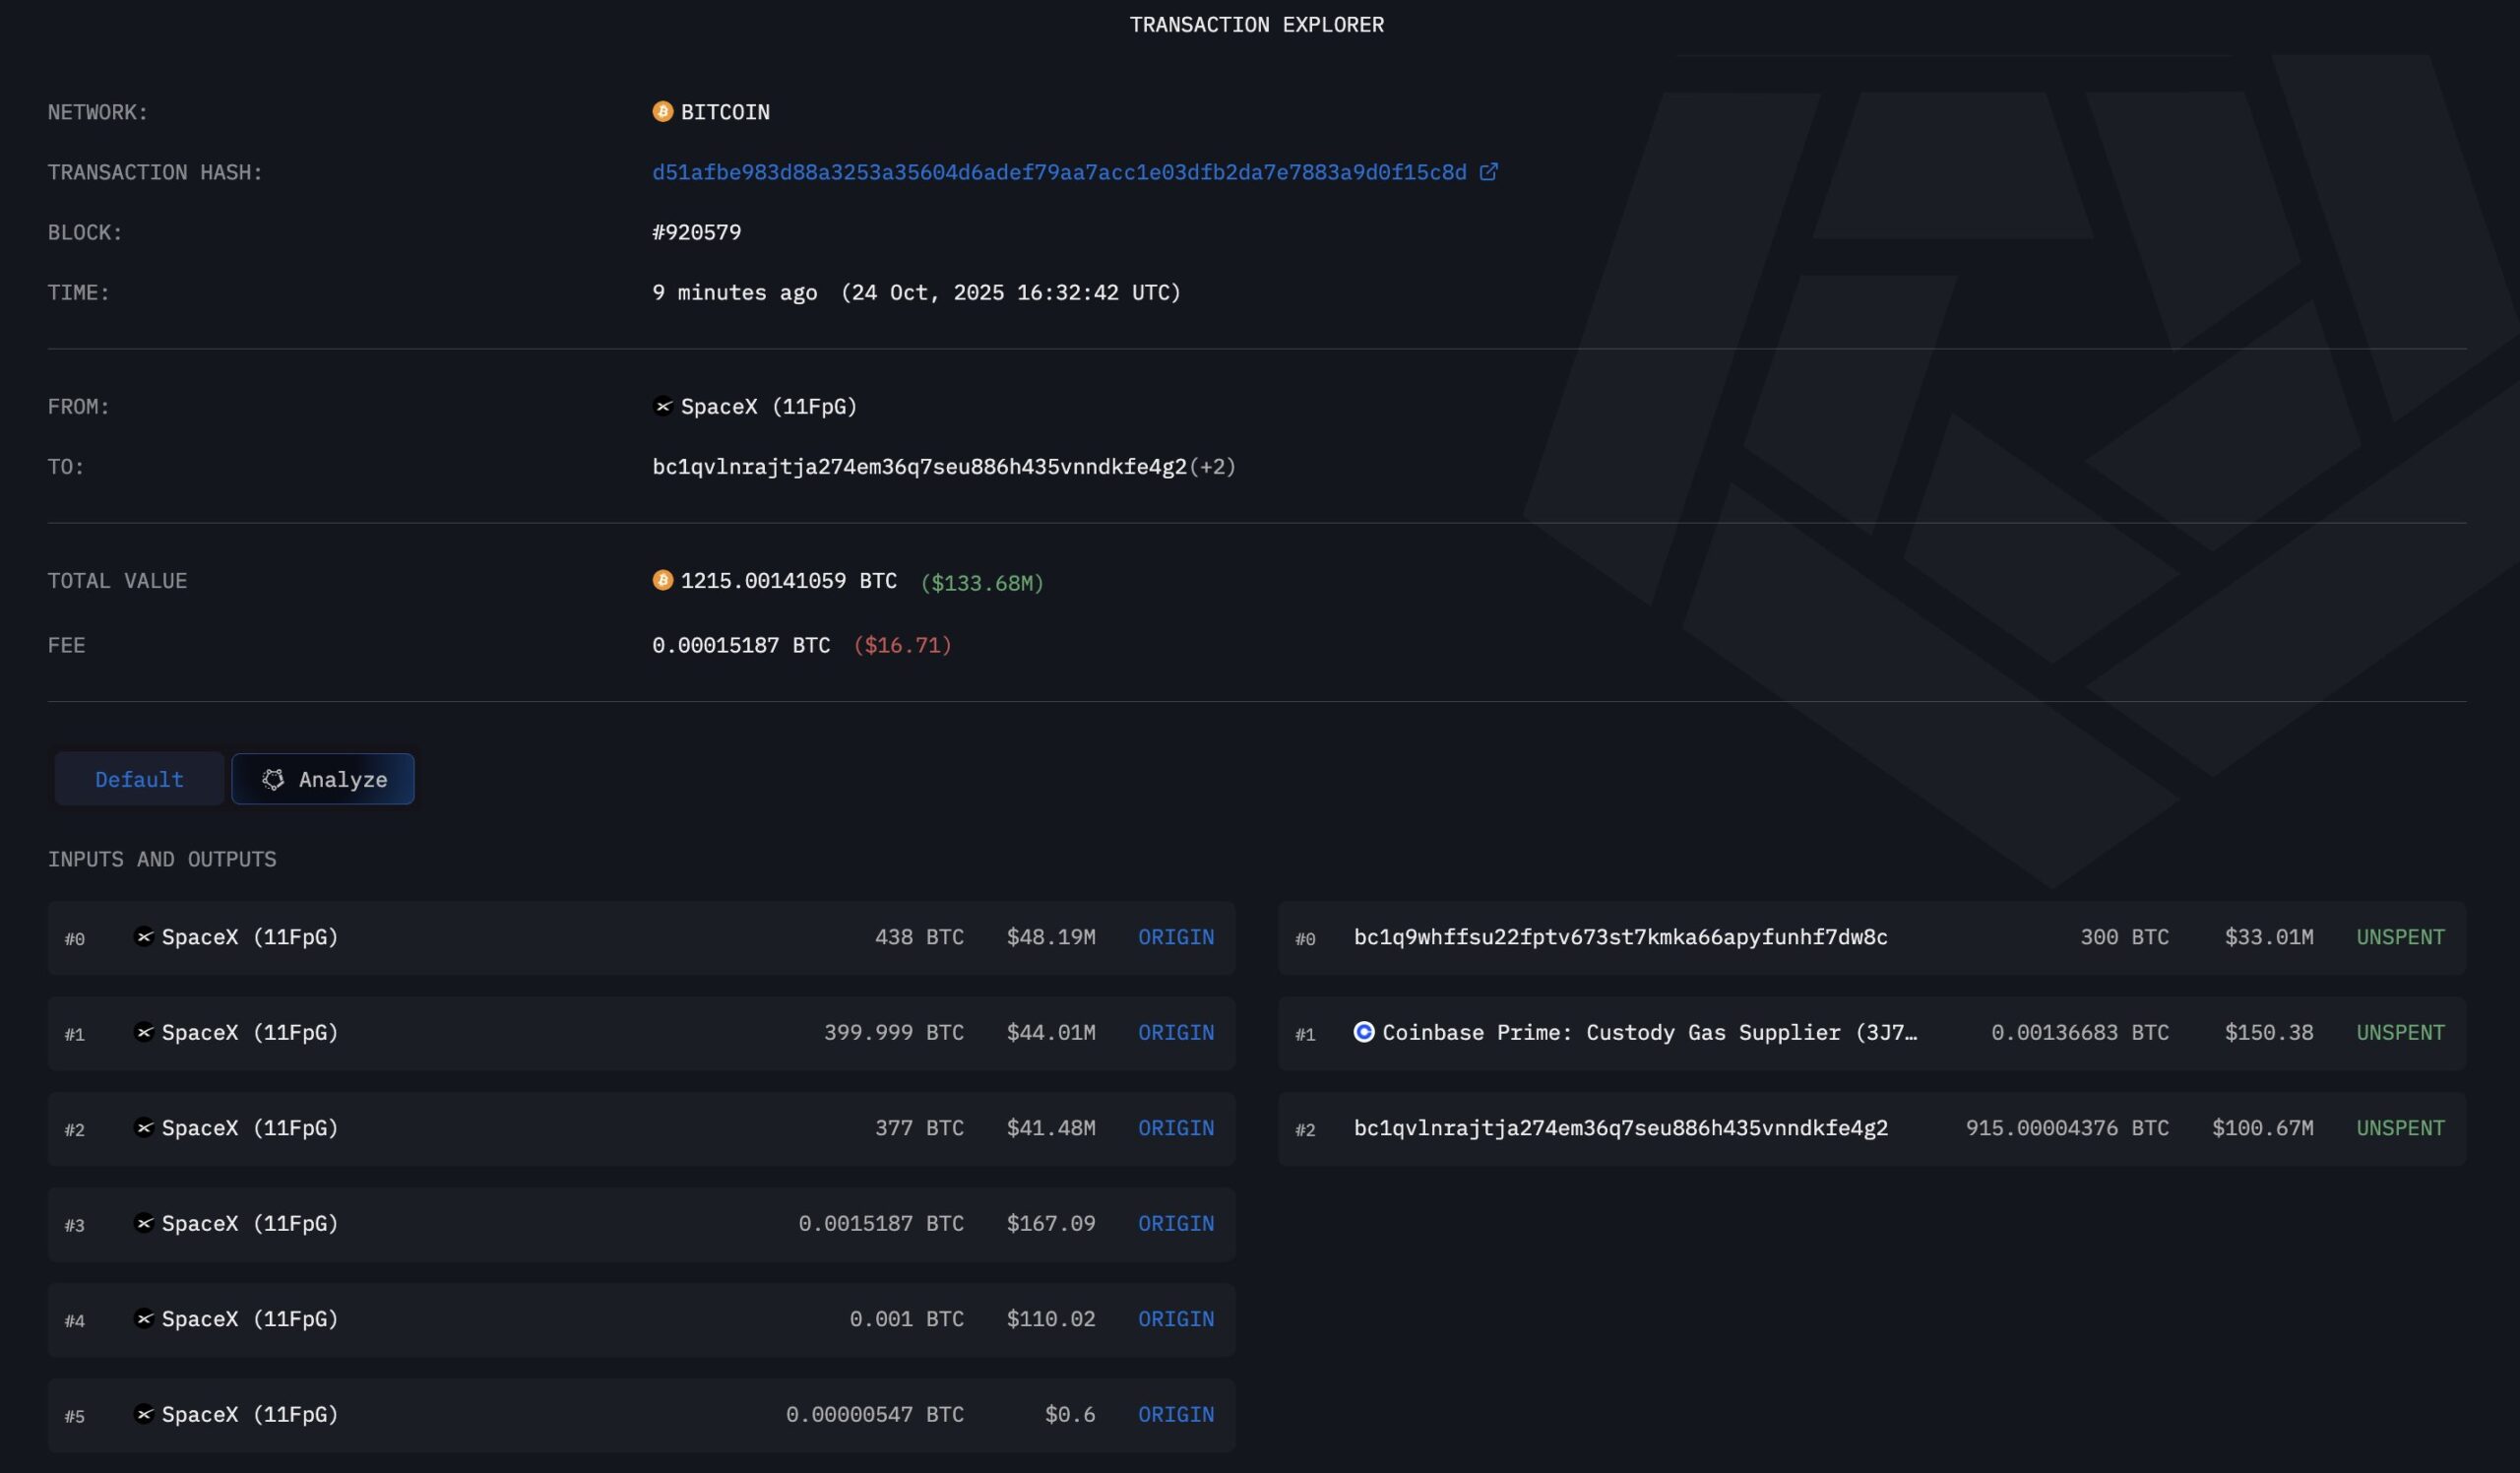Open SpaceX (11FpG) entity in FROM field

coord(768,406)
